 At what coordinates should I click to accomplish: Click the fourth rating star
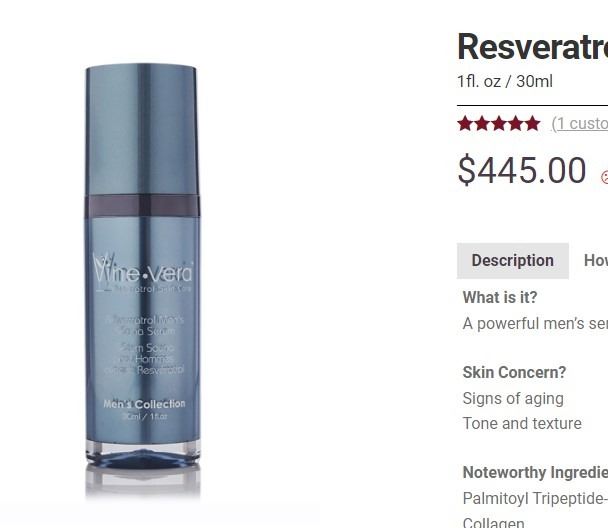tap(515, 124)
